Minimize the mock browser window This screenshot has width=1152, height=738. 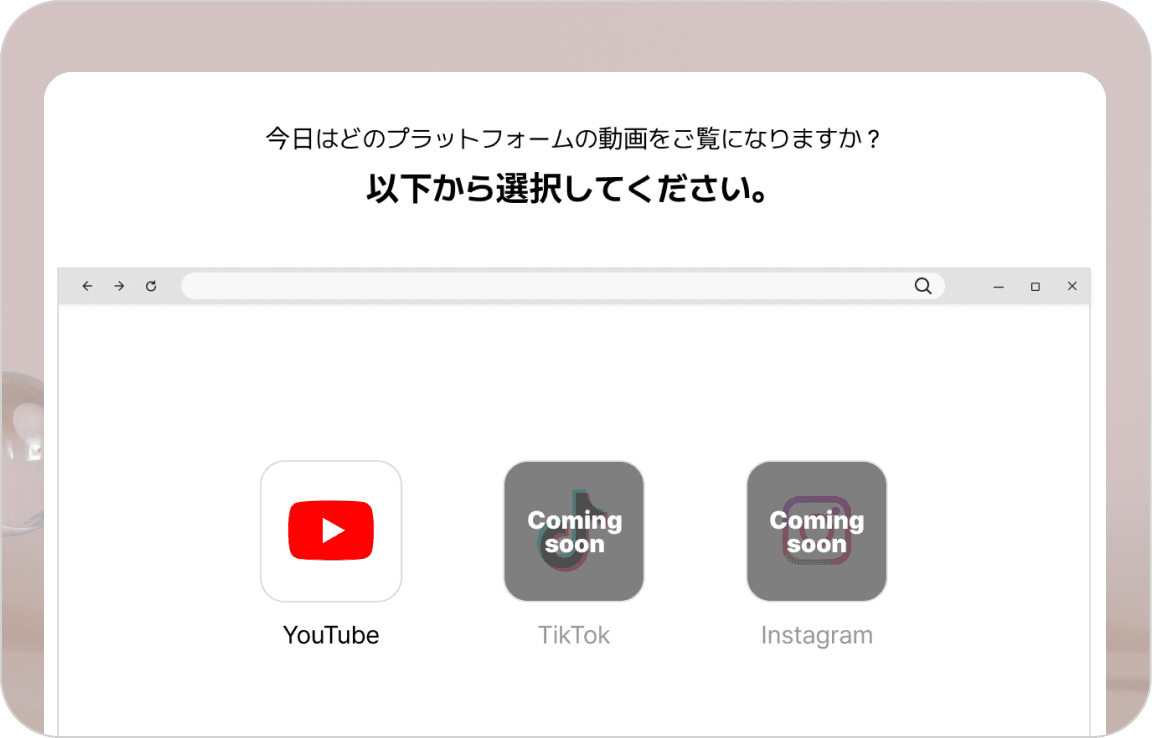(998, 287)
